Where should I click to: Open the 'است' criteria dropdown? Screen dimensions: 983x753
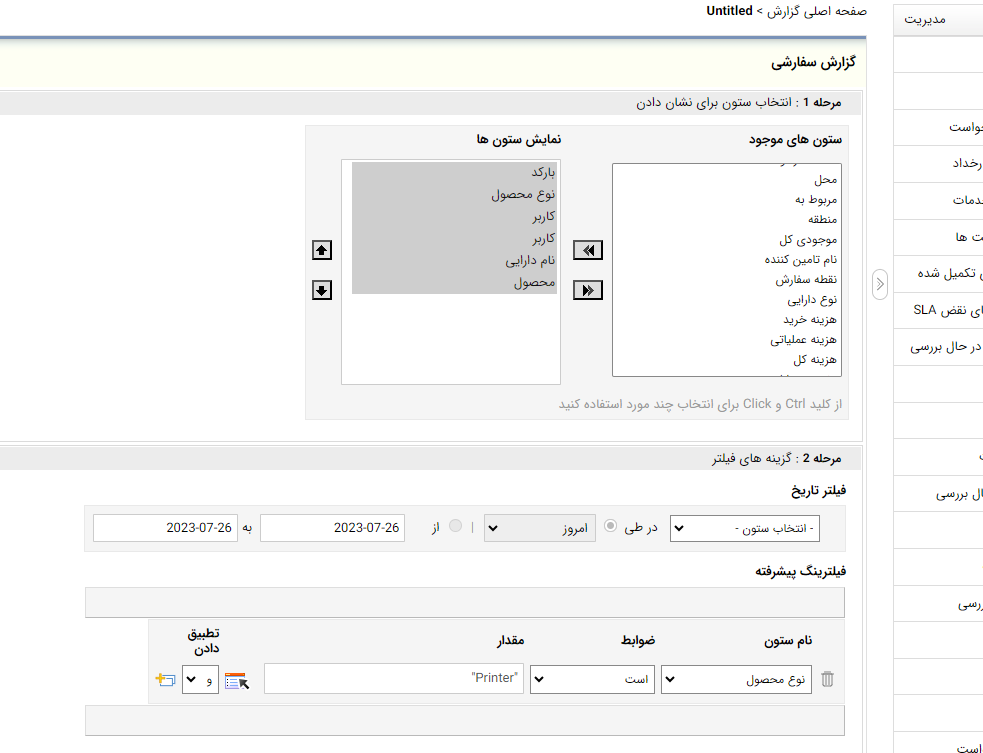coord(592,679)
